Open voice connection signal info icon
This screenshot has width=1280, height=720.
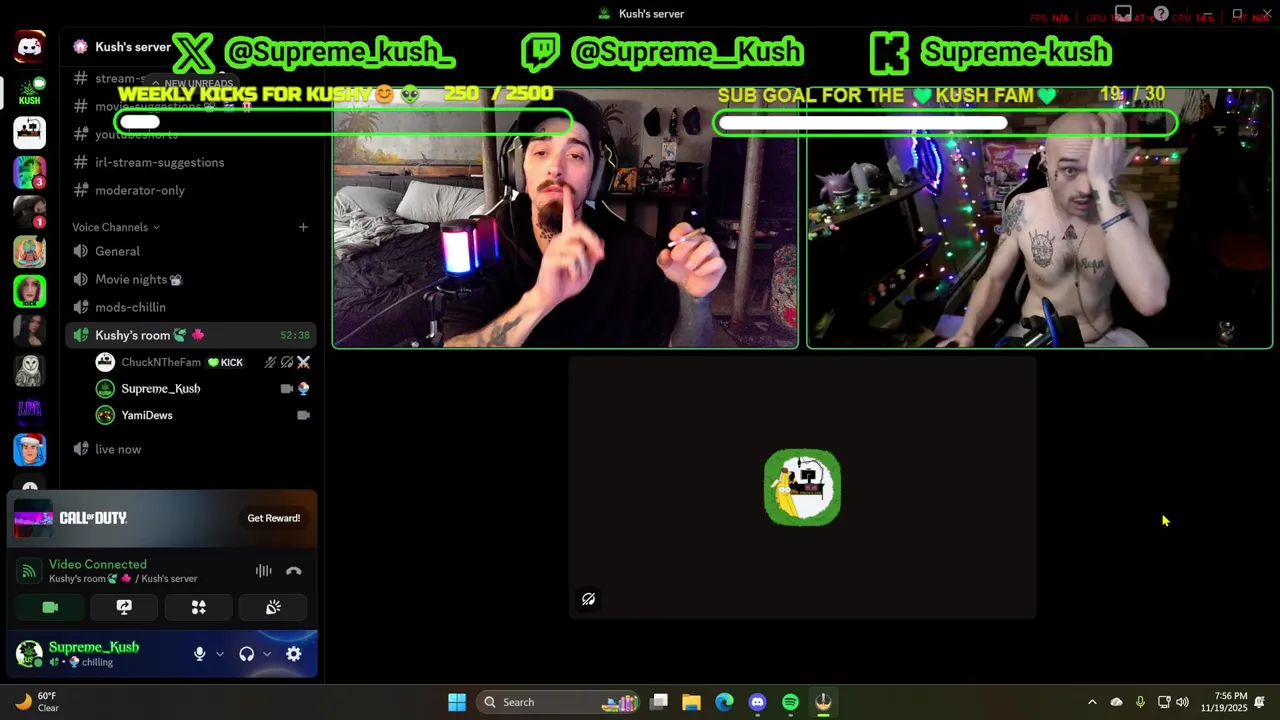[x=29, y=571]
